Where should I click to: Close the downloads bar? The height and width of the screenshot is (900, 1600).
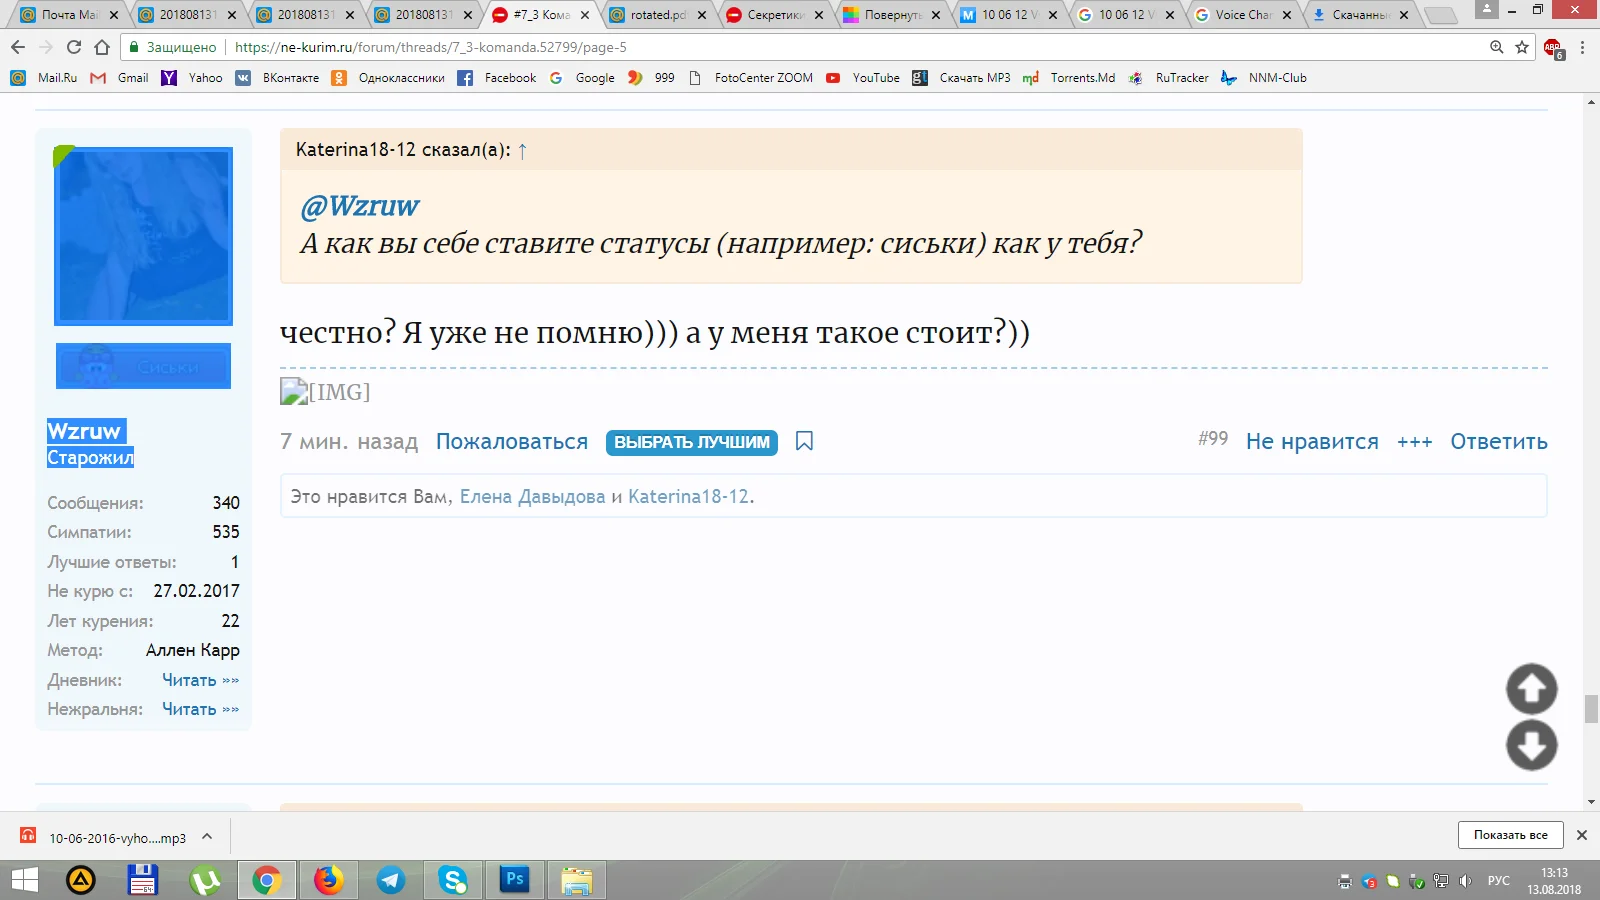click(x=1582, y=835)
